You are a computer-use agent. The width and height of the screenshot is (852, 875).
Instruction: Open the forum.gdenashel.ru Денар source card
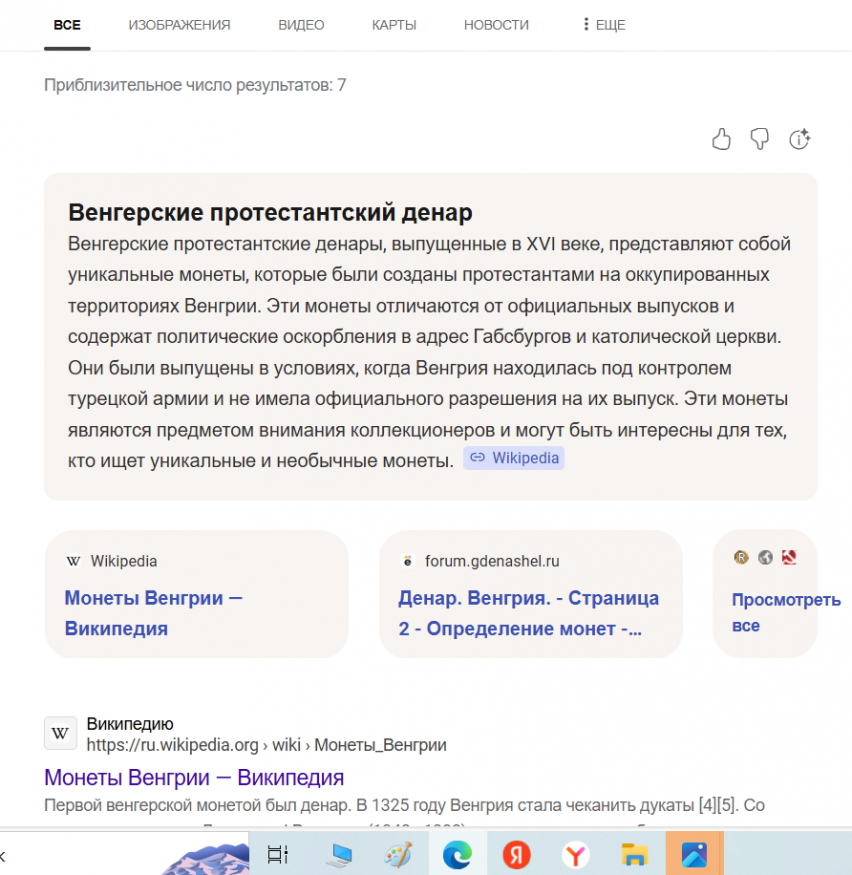(x=530, y=594)
